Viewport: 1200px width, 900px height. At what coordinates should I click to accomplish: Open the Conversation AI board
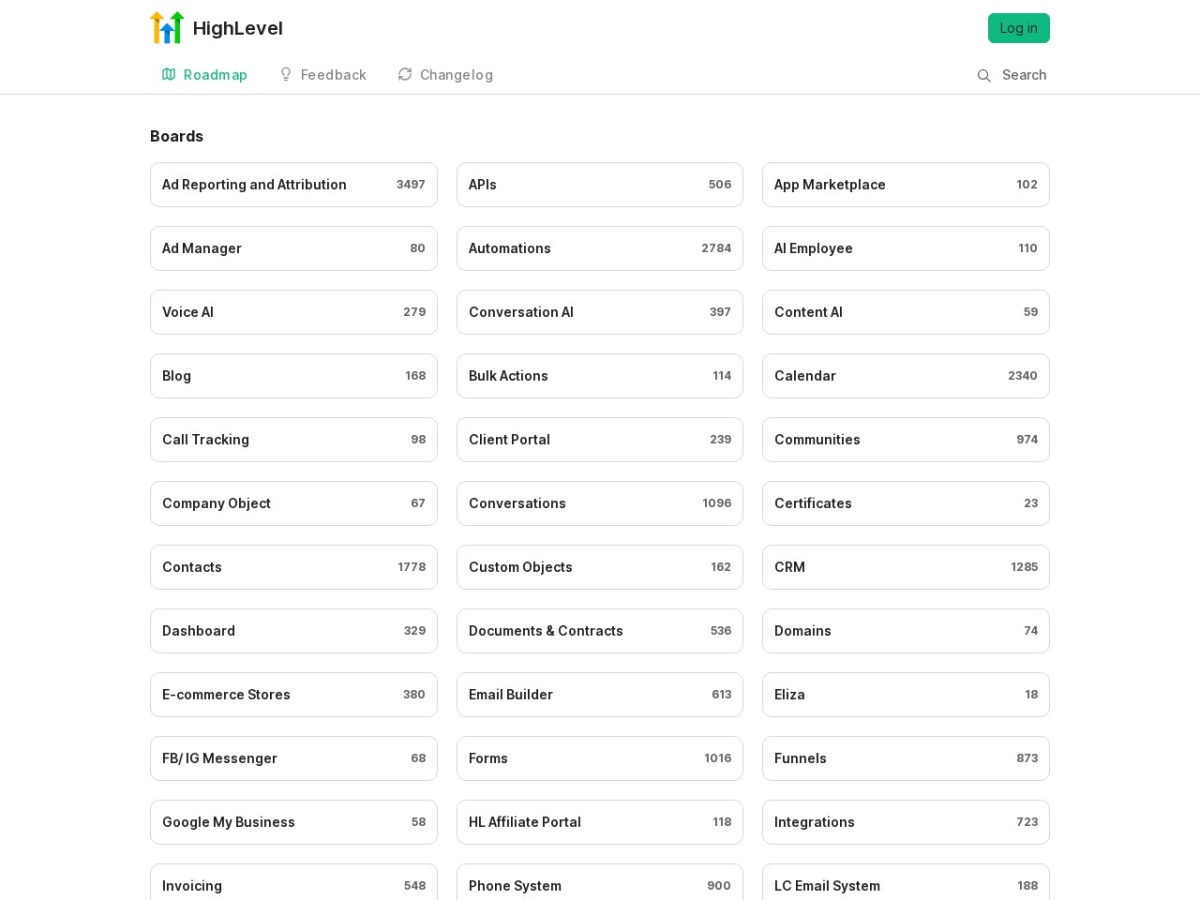pos(600,312)
